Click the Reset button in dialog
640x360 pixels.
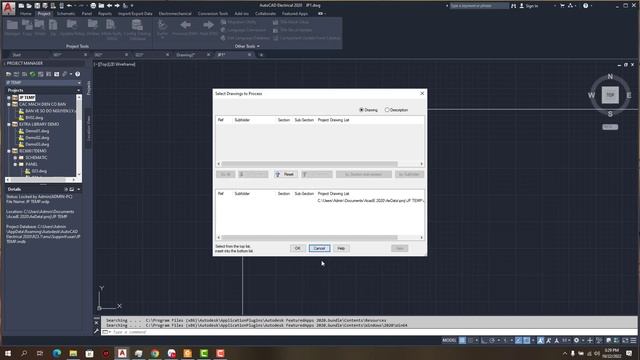pyautogui.click(x=285, y=174)
